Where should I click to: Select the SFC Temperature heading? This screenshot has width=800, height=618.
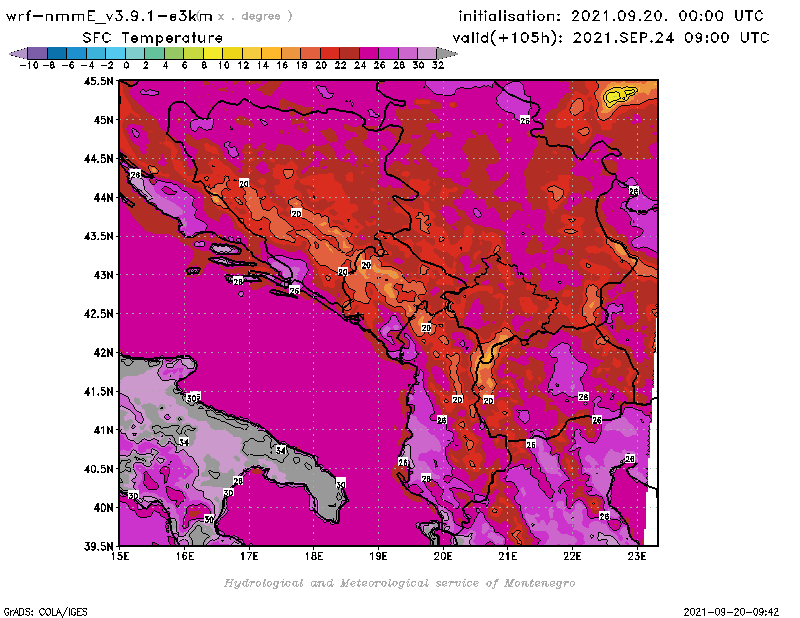coord(153,38)
